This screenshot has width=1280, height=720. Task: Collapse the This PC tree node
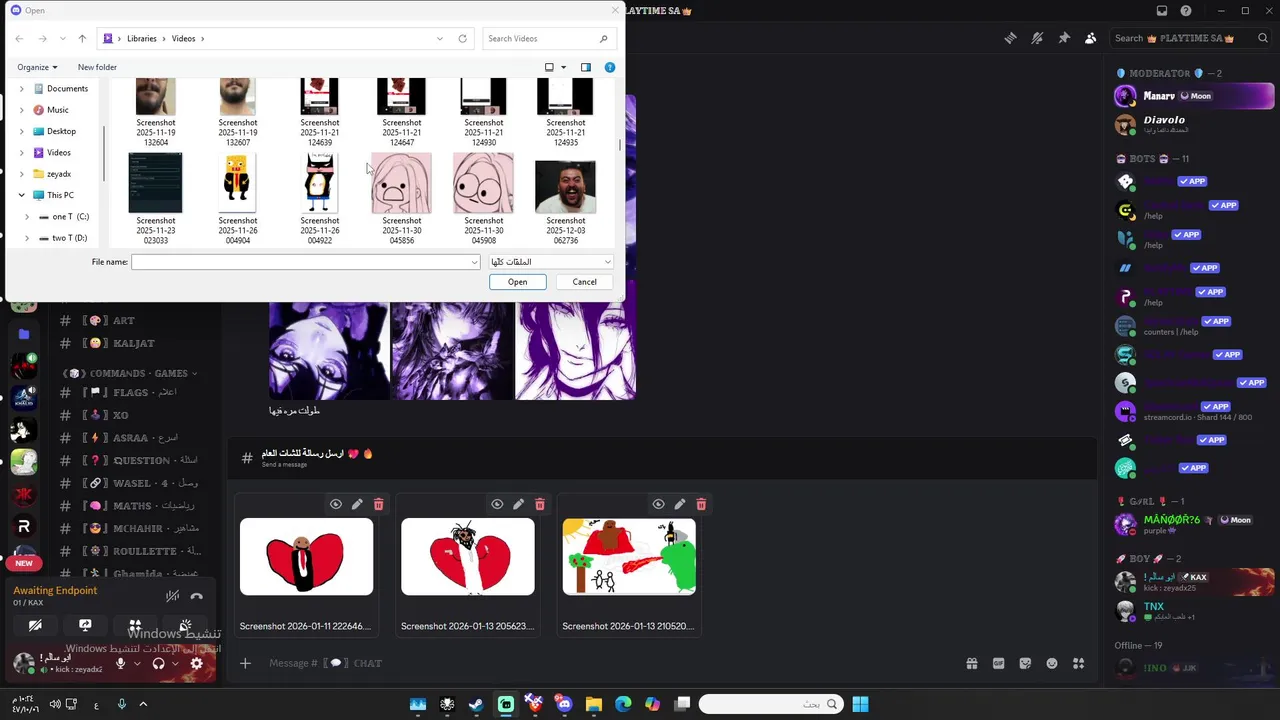click(22, 195)
